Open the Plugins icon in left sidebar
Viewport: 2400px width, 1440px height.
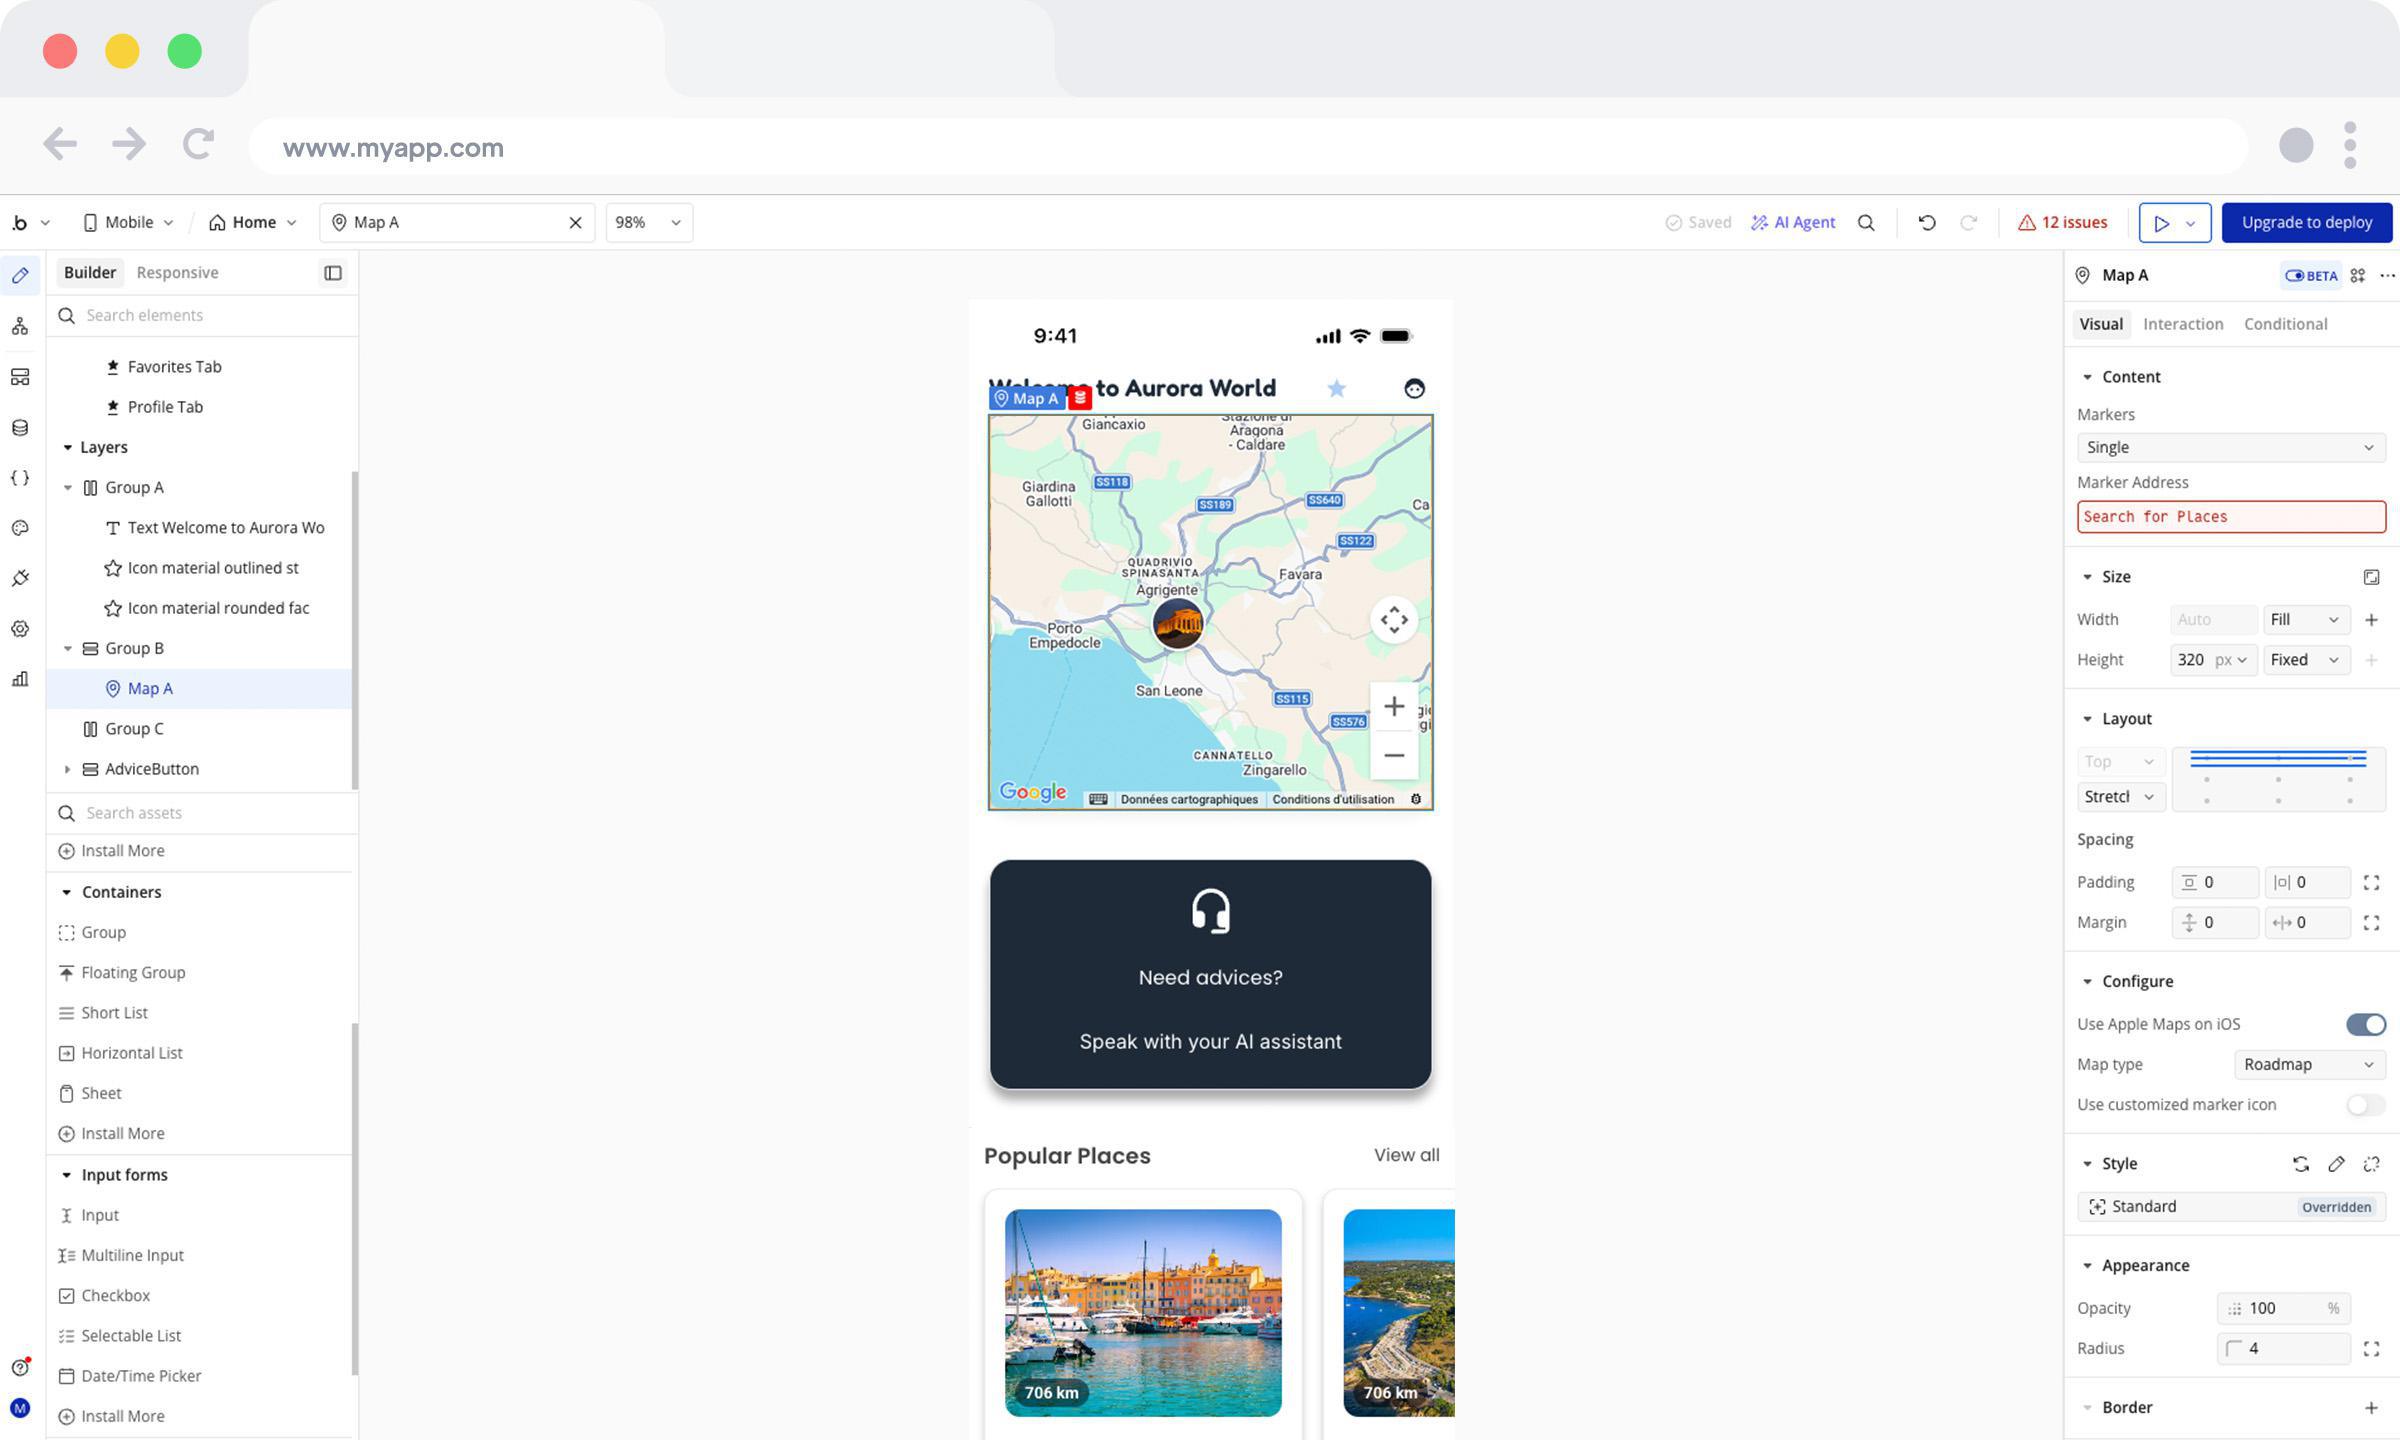point(20,579)
